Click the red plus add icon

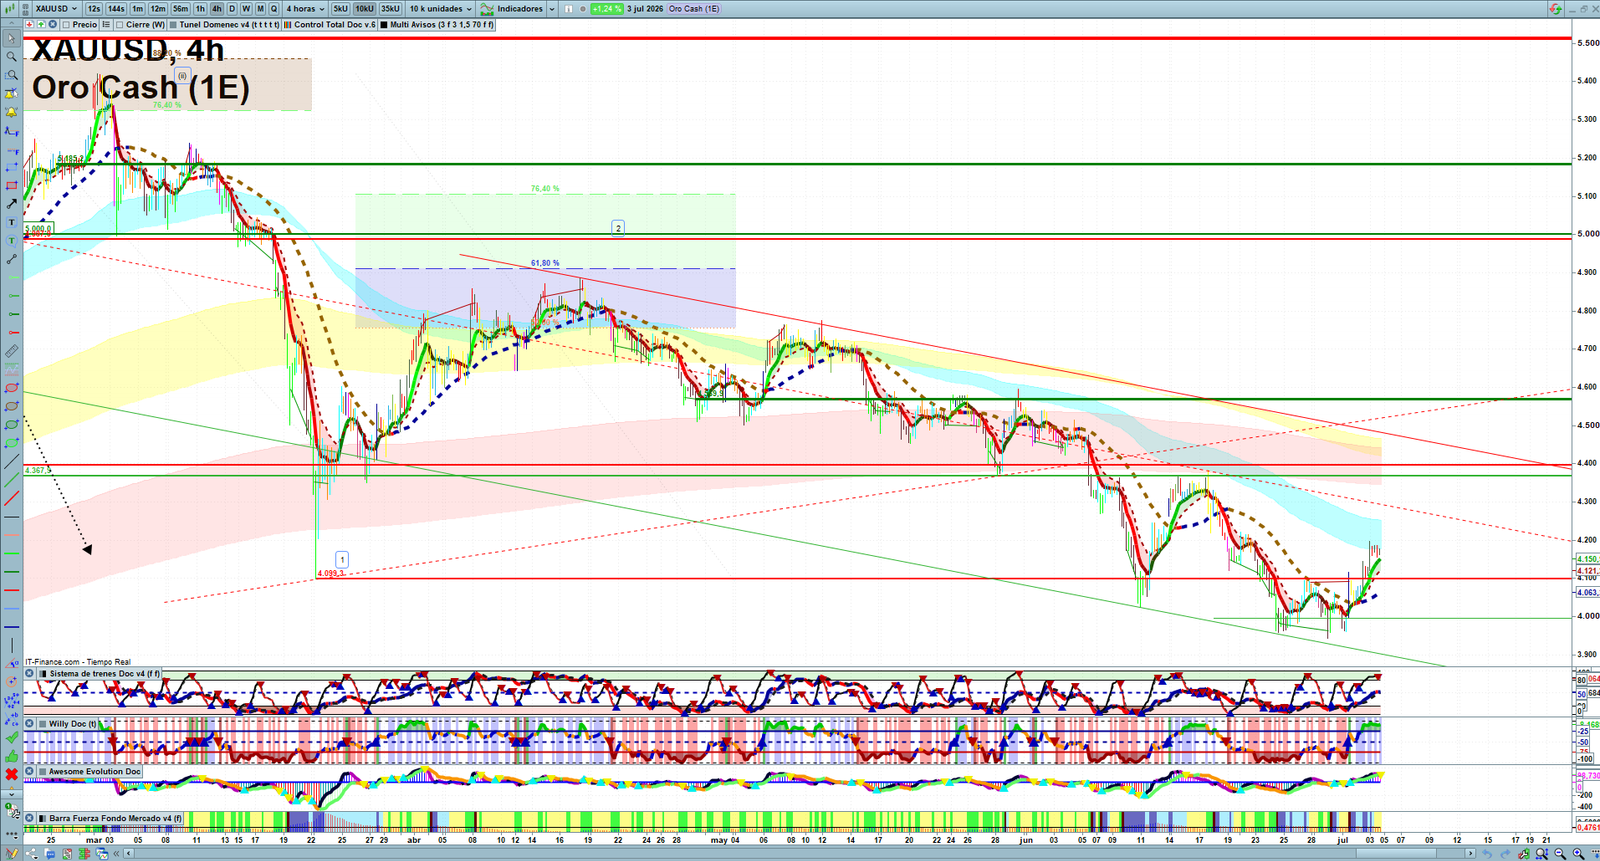pyautogui.click(x=30, y=24)
